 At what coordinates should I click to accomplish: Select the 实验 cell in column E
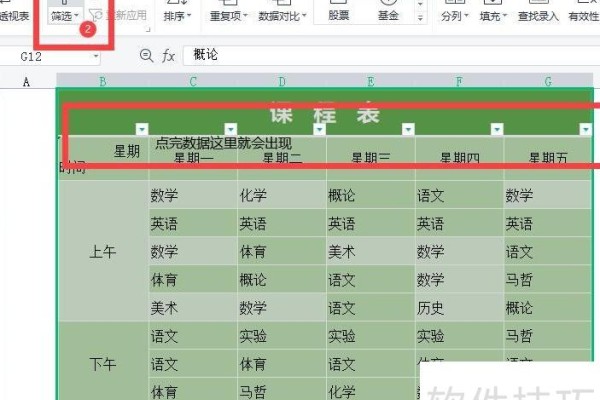click(x=370, y=336)
